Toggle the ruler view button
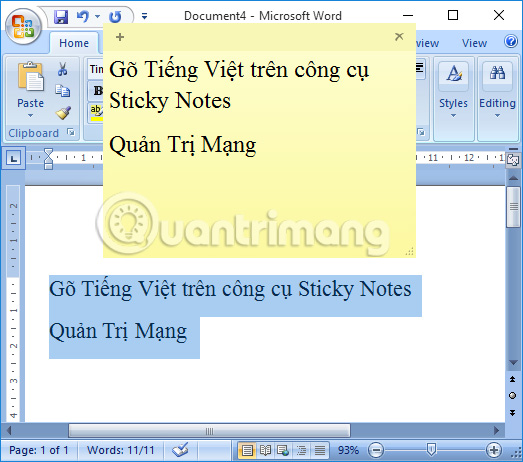This screenshot has width=523, height=462. (x=513, y=160)
